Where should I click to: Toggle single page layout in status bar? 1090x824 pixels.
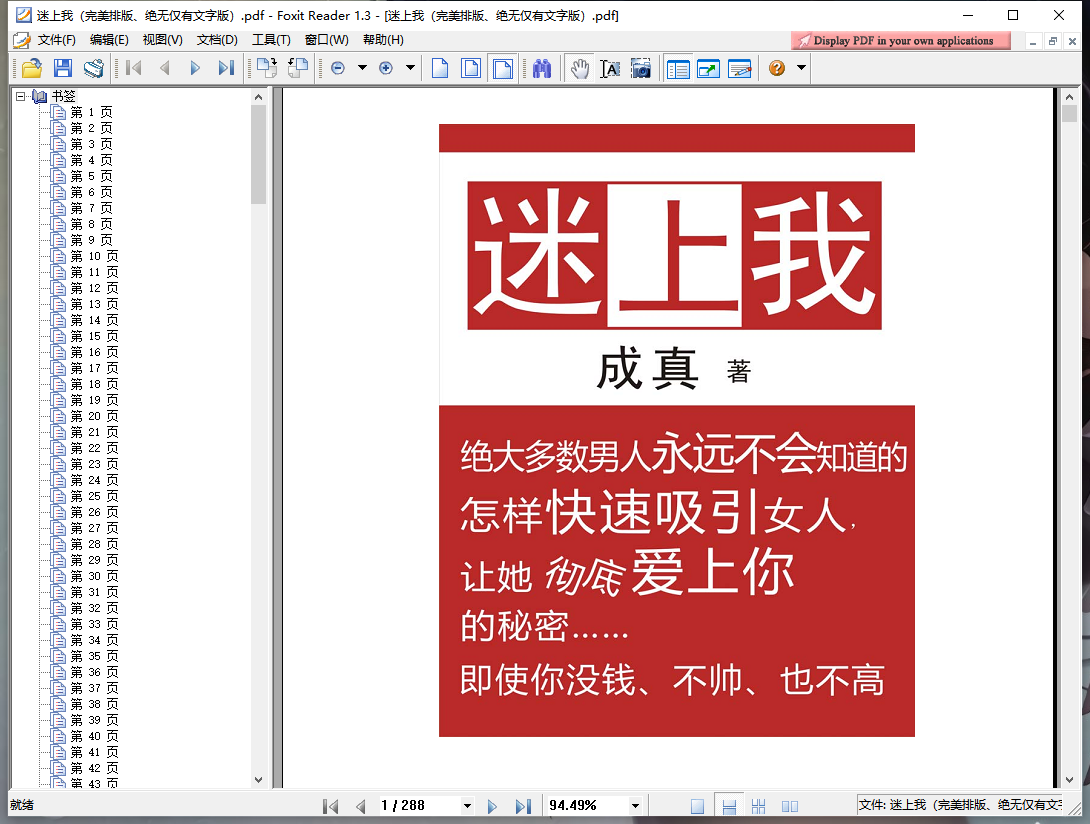pyautogui.click(x=698, y=806)
